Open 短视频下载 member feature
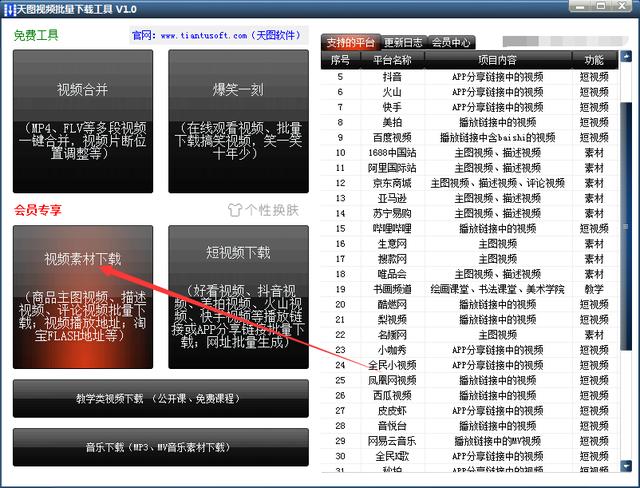Image resolution: width=640 pixels, height=488 pixels. coord(238,297)
